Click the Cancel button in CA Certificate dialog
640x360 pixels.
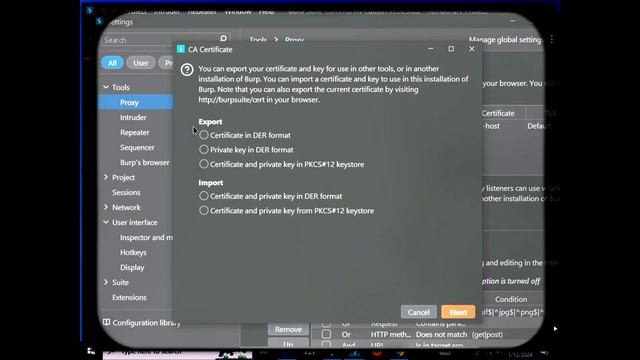tap(418, 312)
